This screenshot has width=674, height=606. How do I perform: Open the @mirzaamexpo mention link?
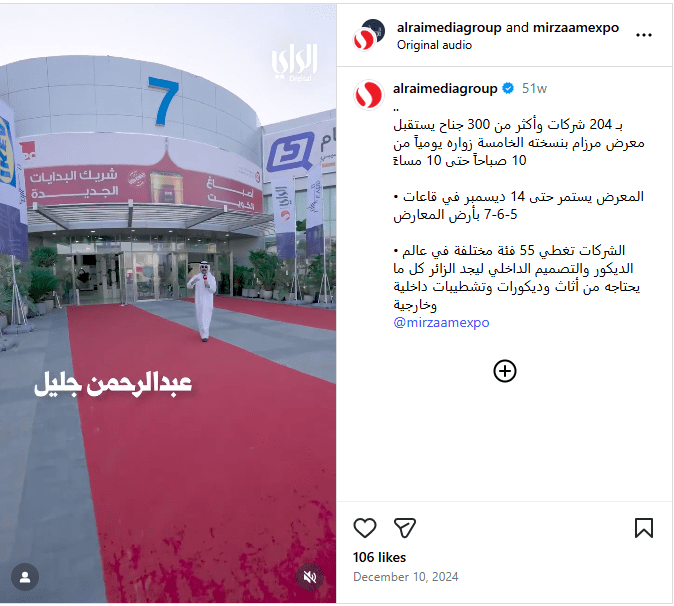(441, 322)
